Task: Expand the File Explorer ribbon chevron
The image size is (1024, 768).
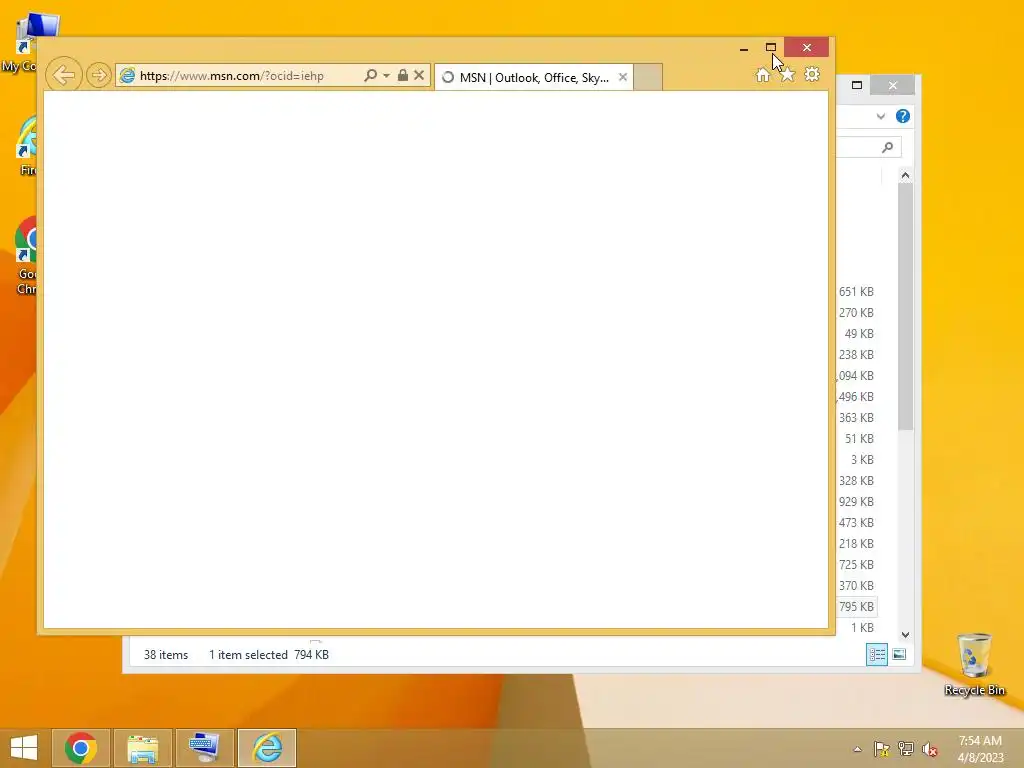Action: click(x=880, y=116)
